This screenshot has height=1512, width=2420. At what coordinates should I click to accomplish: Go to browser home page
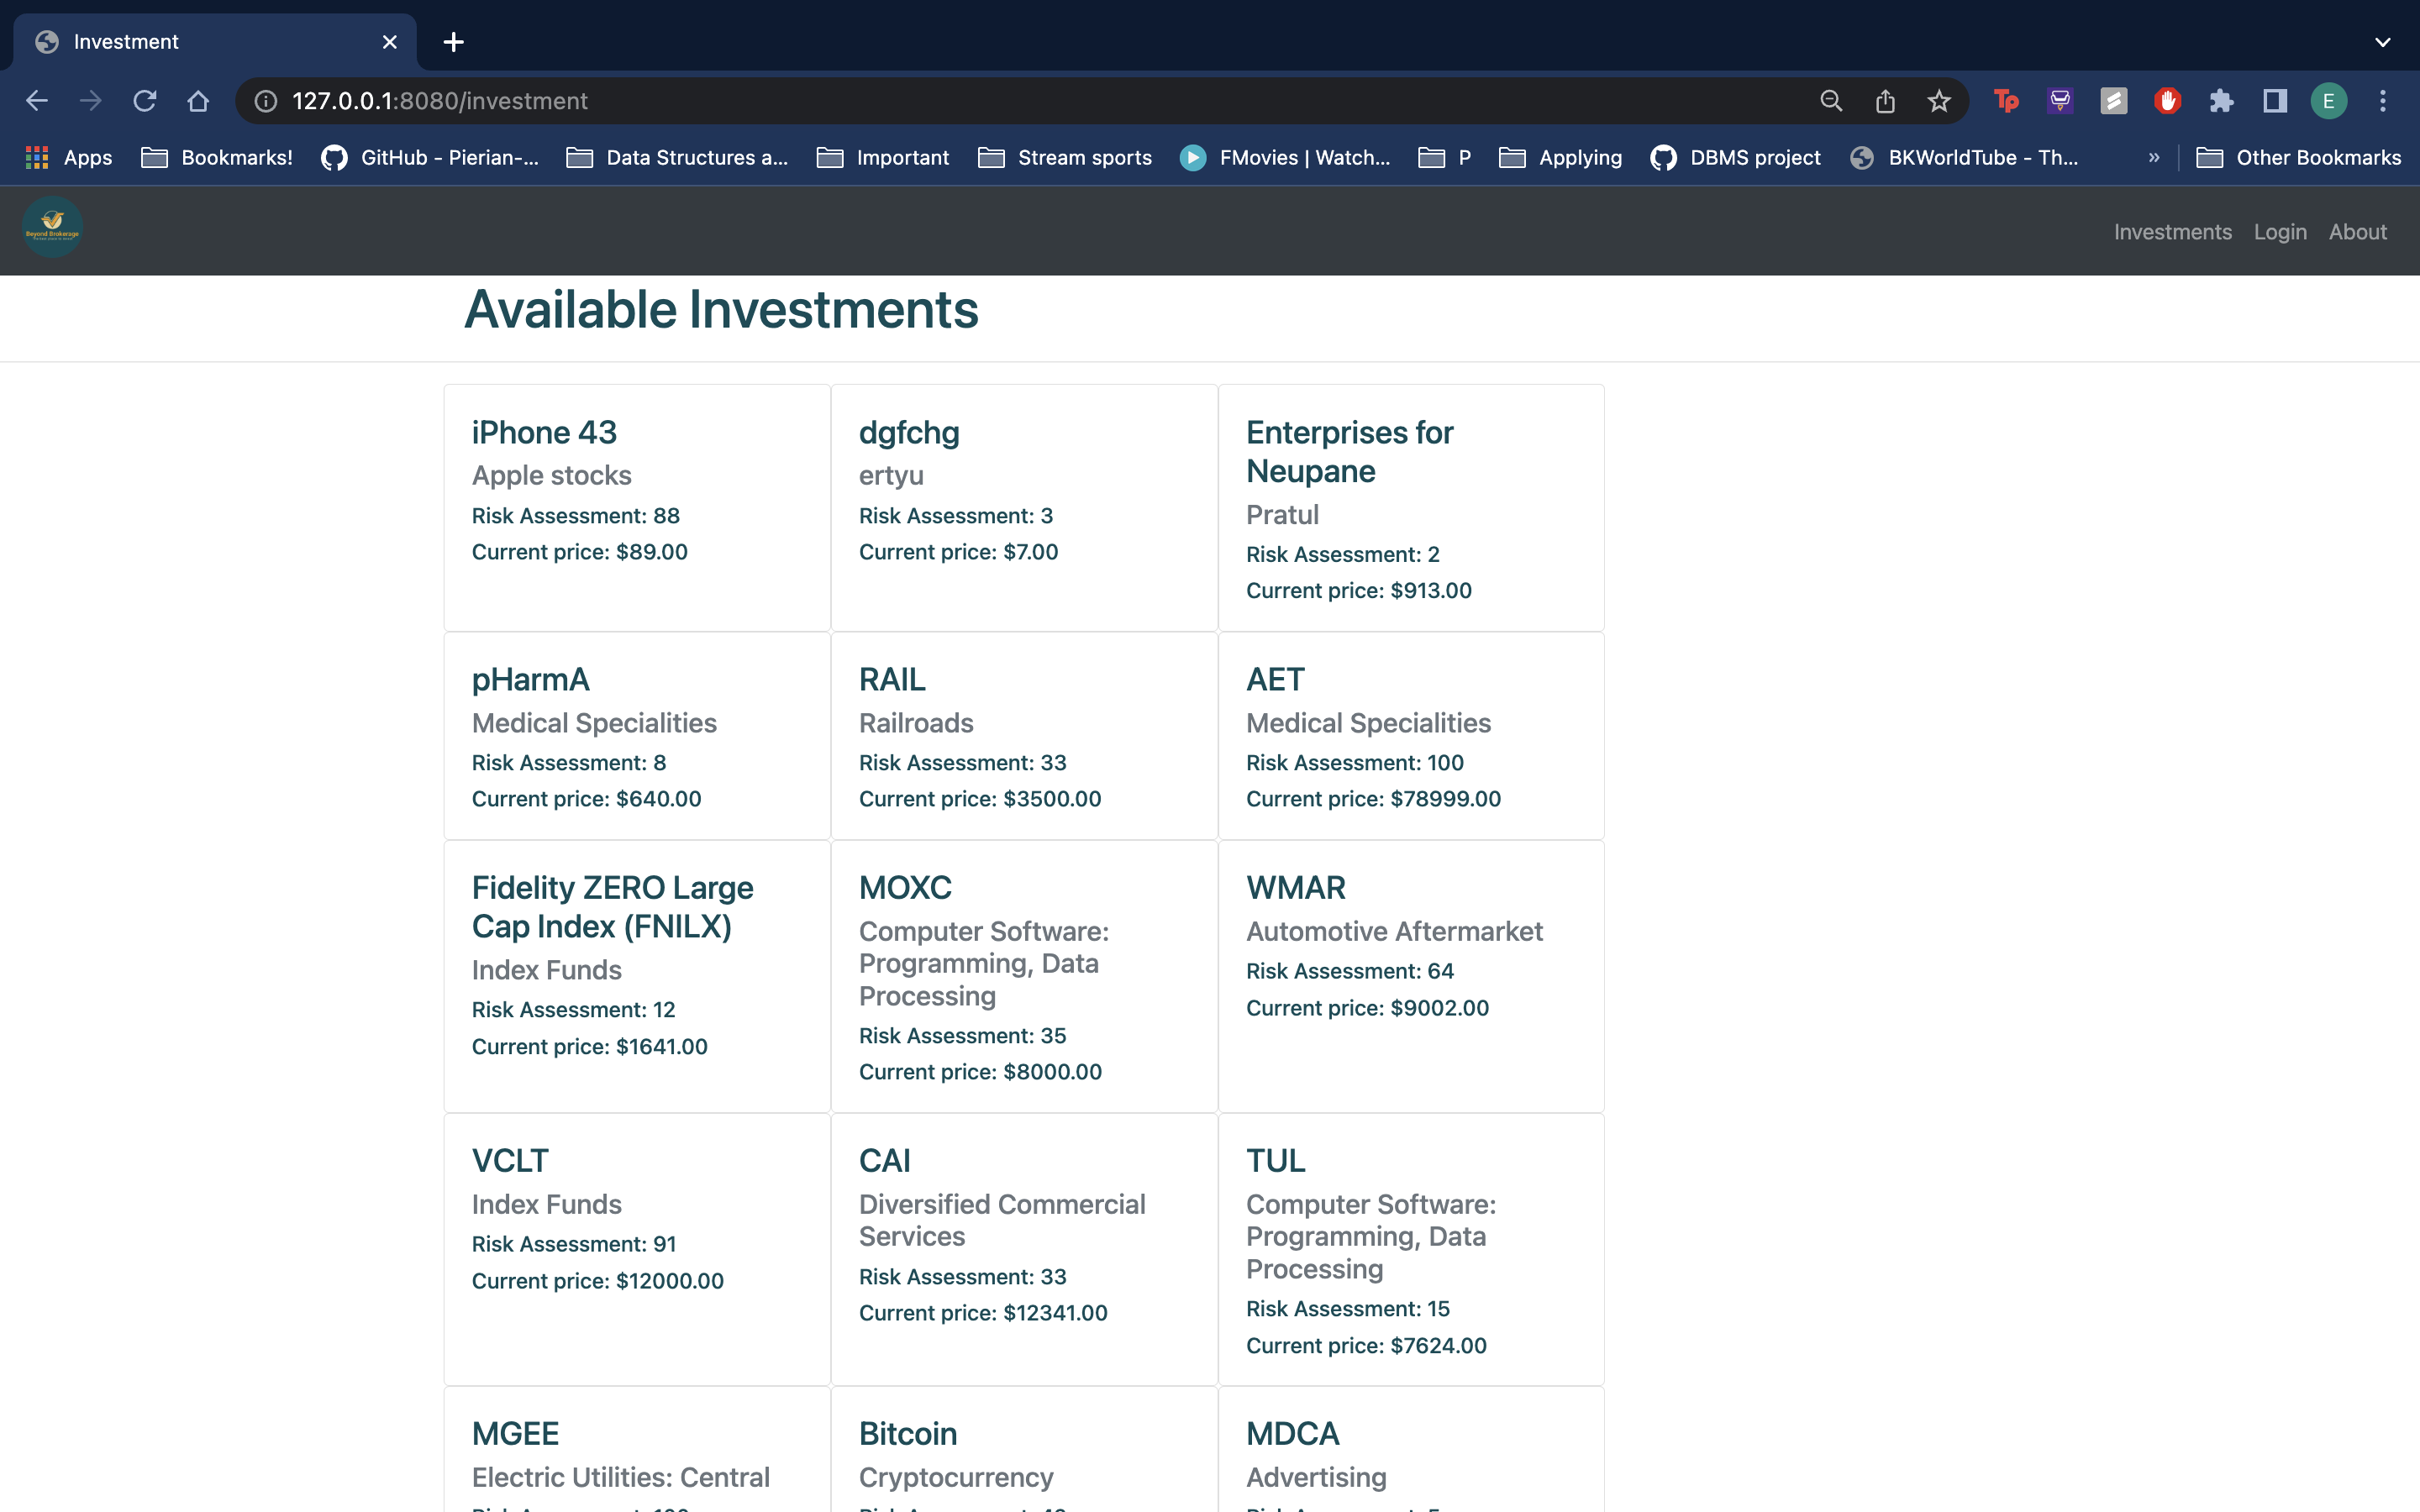pos(198,101)
